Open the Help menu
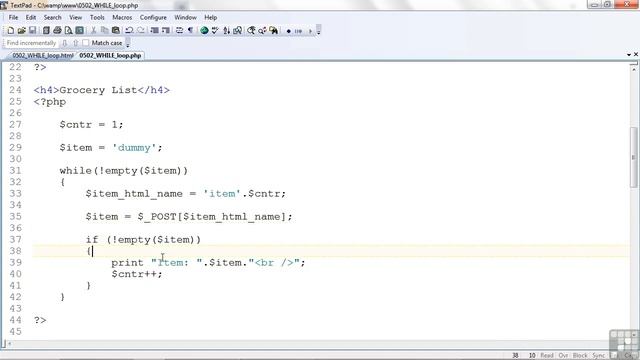The height and width of the screenshot is (360, 640). [211, 18]
